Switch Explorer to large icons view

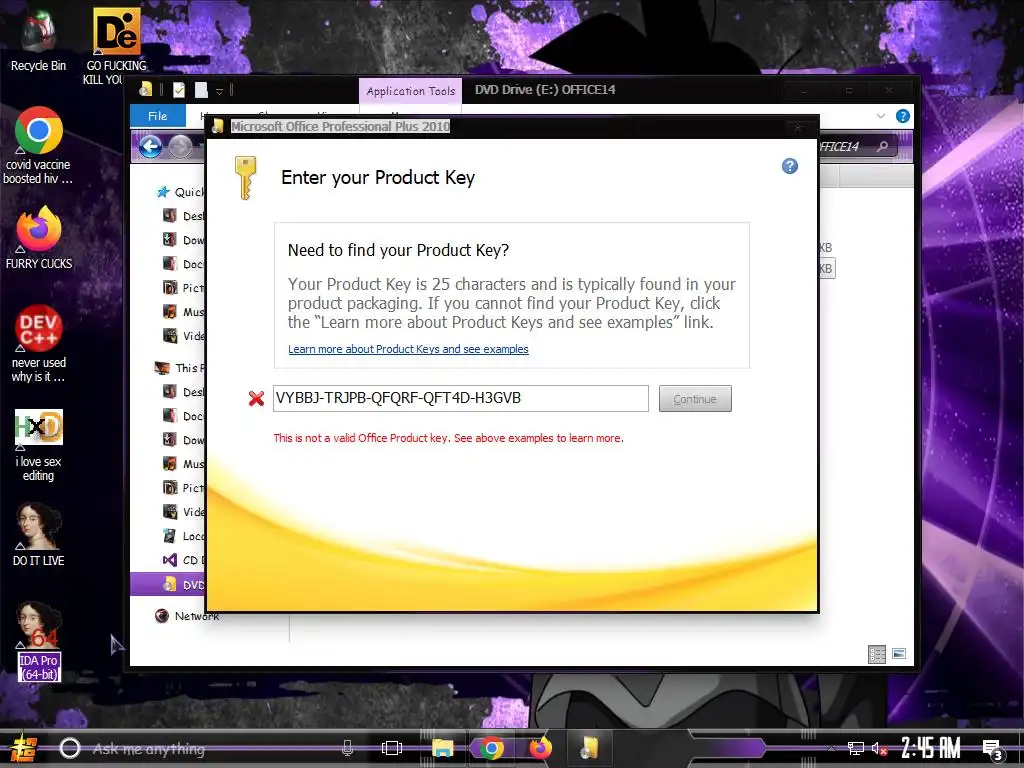point(899,654)
